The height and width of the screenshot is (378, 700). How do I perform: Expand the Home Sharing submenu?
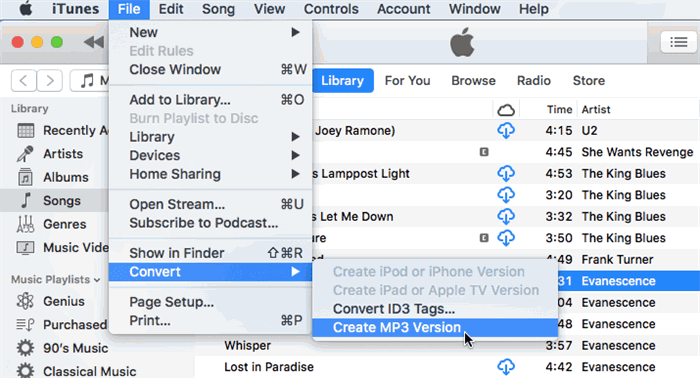(x=210, y=174)
